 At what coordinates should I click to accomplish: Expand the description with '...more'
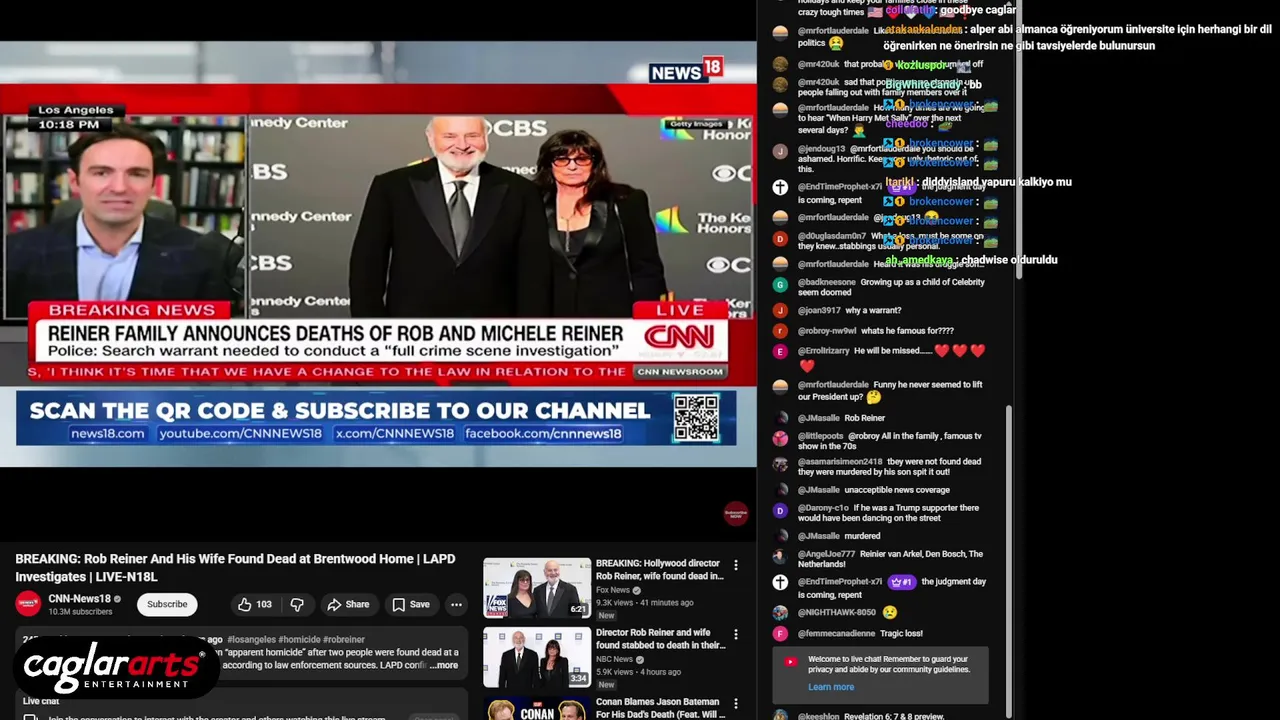point(444,665)
